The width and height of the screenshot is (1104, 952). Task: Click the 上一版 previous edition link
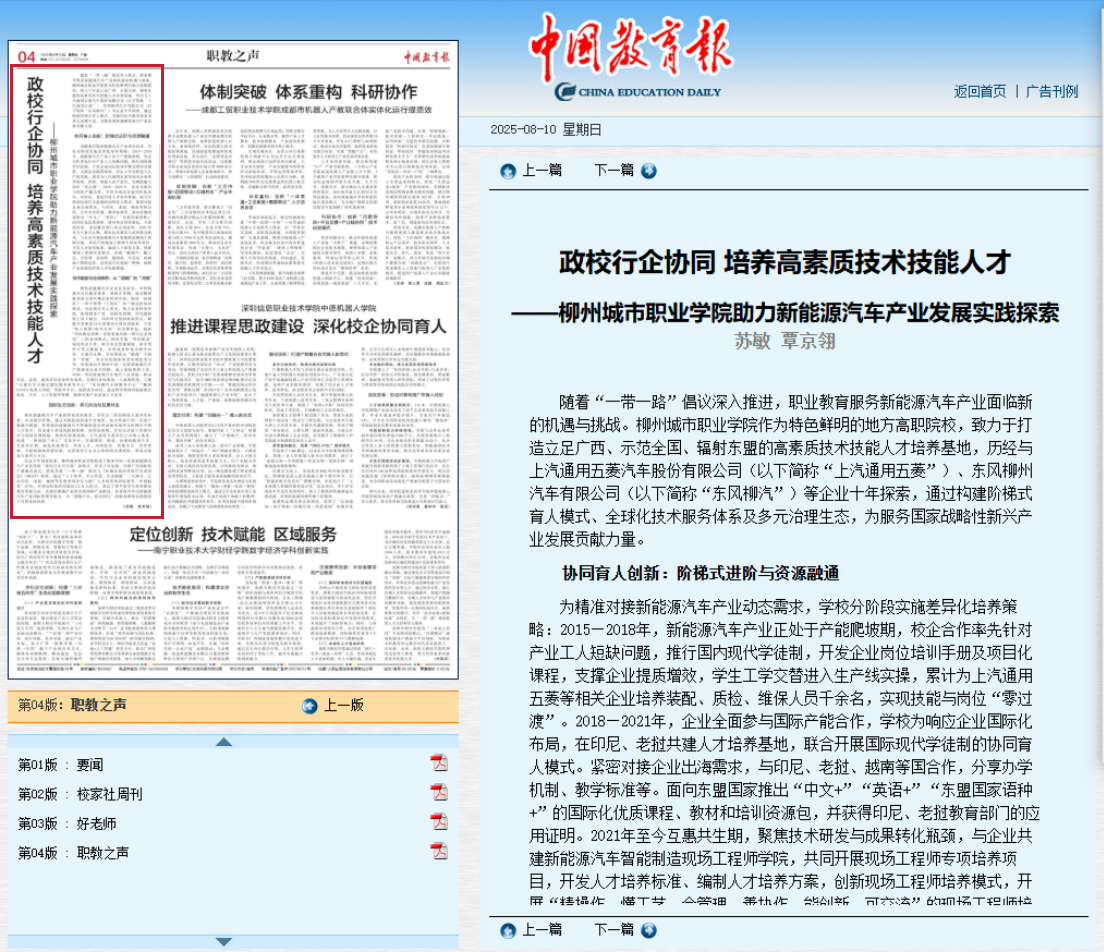coord(343,706)
